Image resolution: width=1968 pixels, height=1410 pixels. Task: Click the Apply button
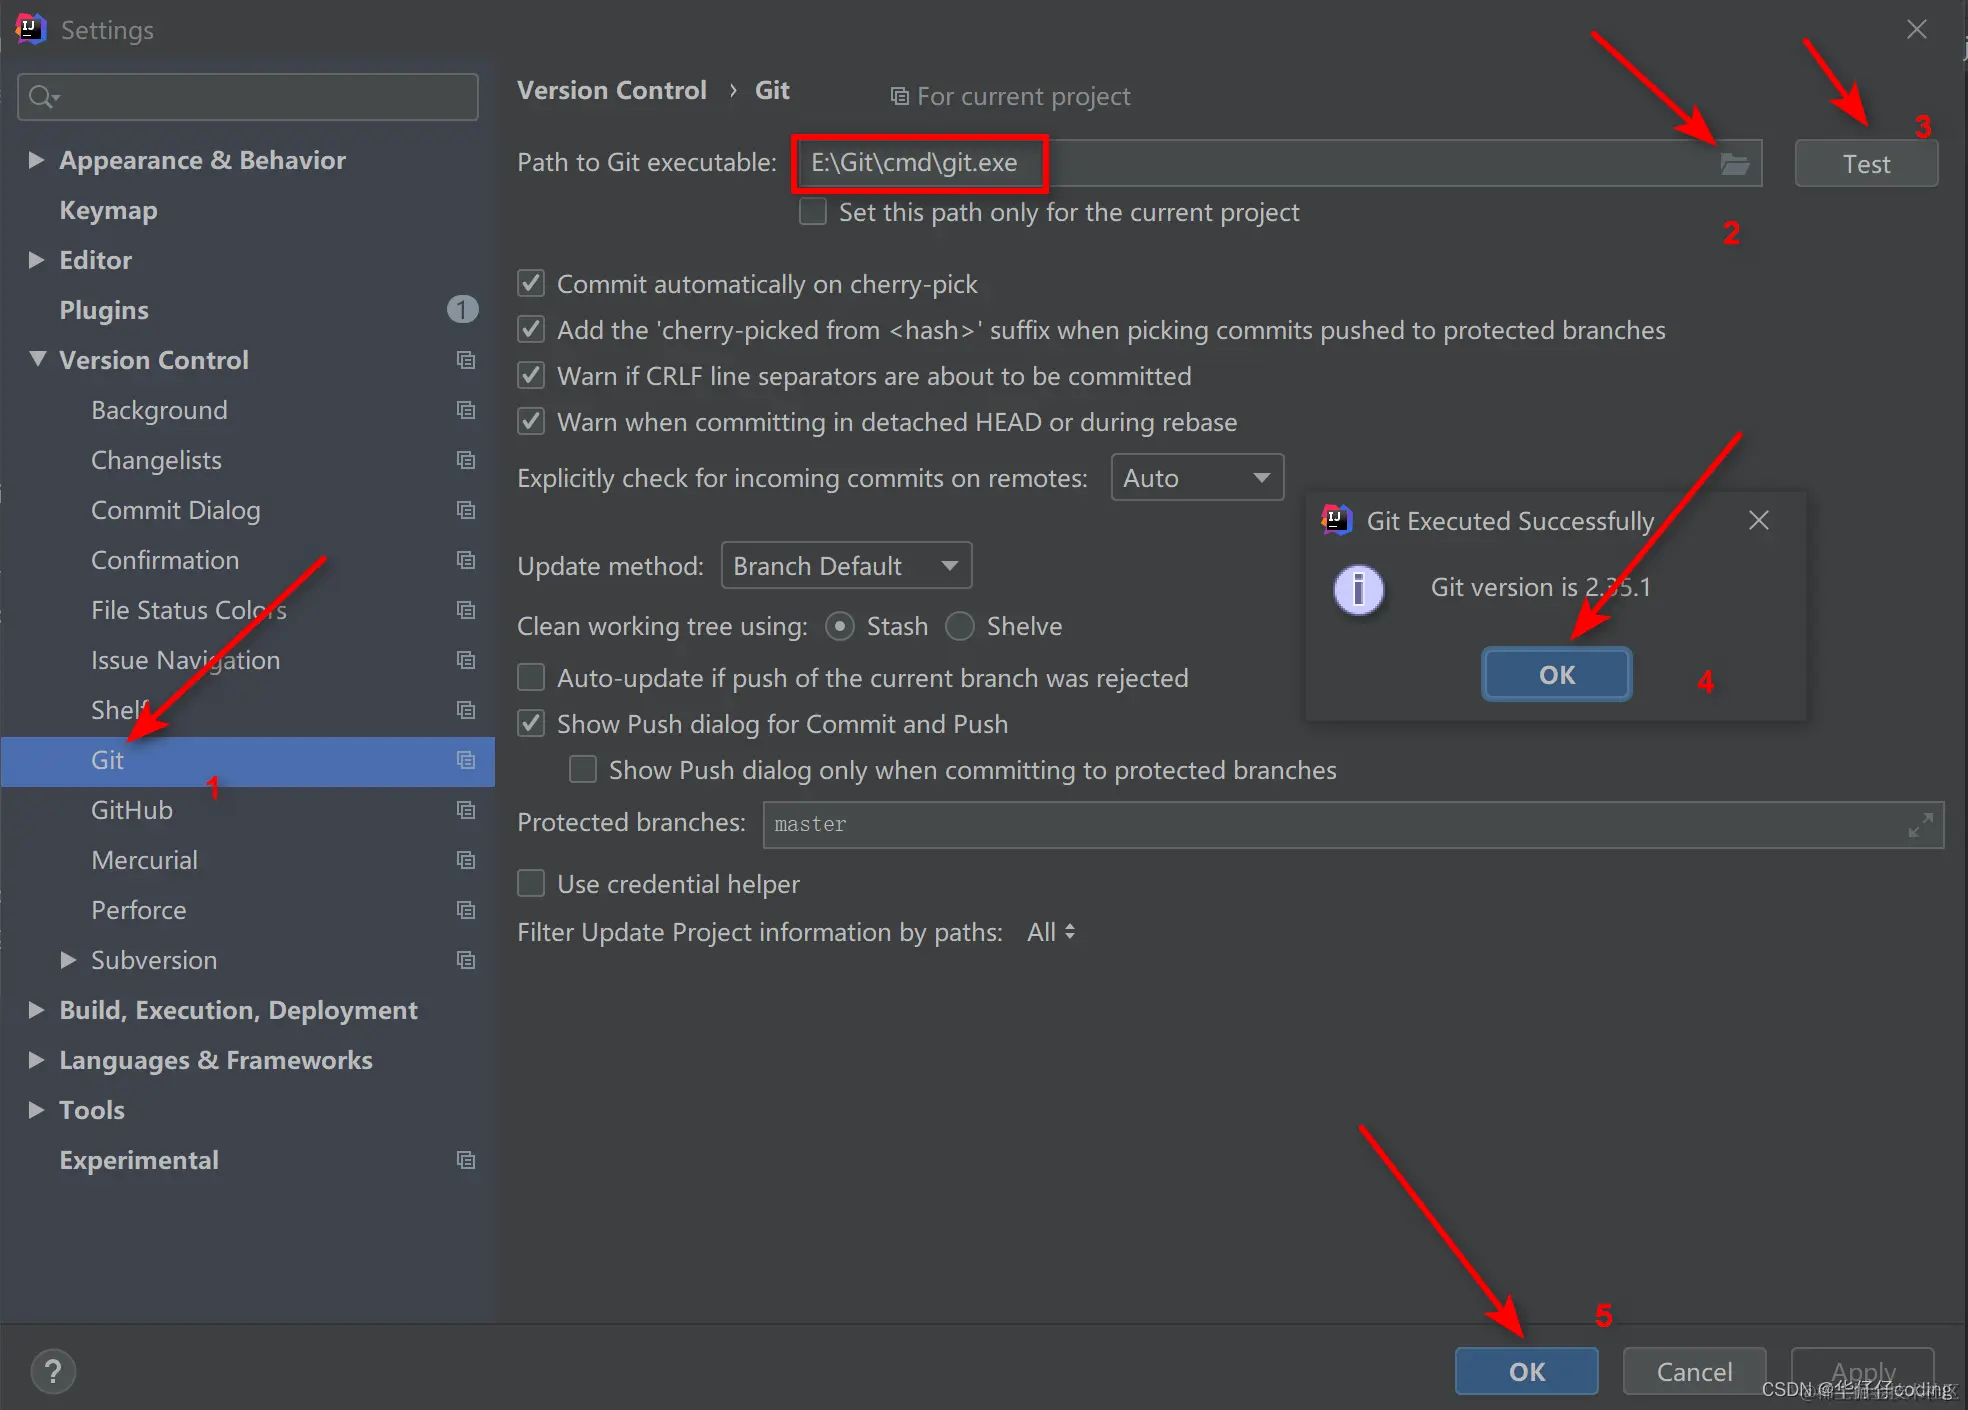tap(1862, 1371)
